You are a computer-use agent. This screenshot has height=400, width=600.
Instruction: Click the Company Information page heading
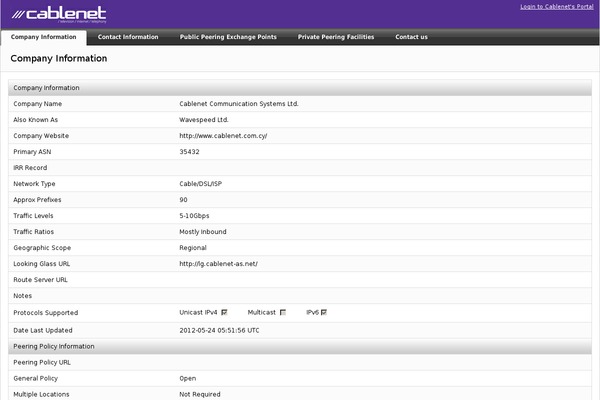[59, 59]
